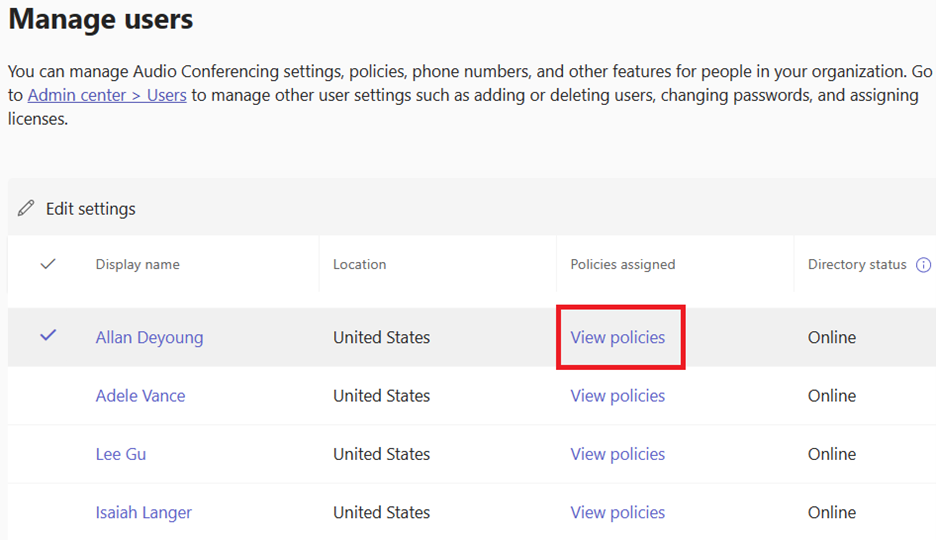The image size is (936, 540).
Task: Select the Adele Vance row checkbox area
Action: pos(48,396)
